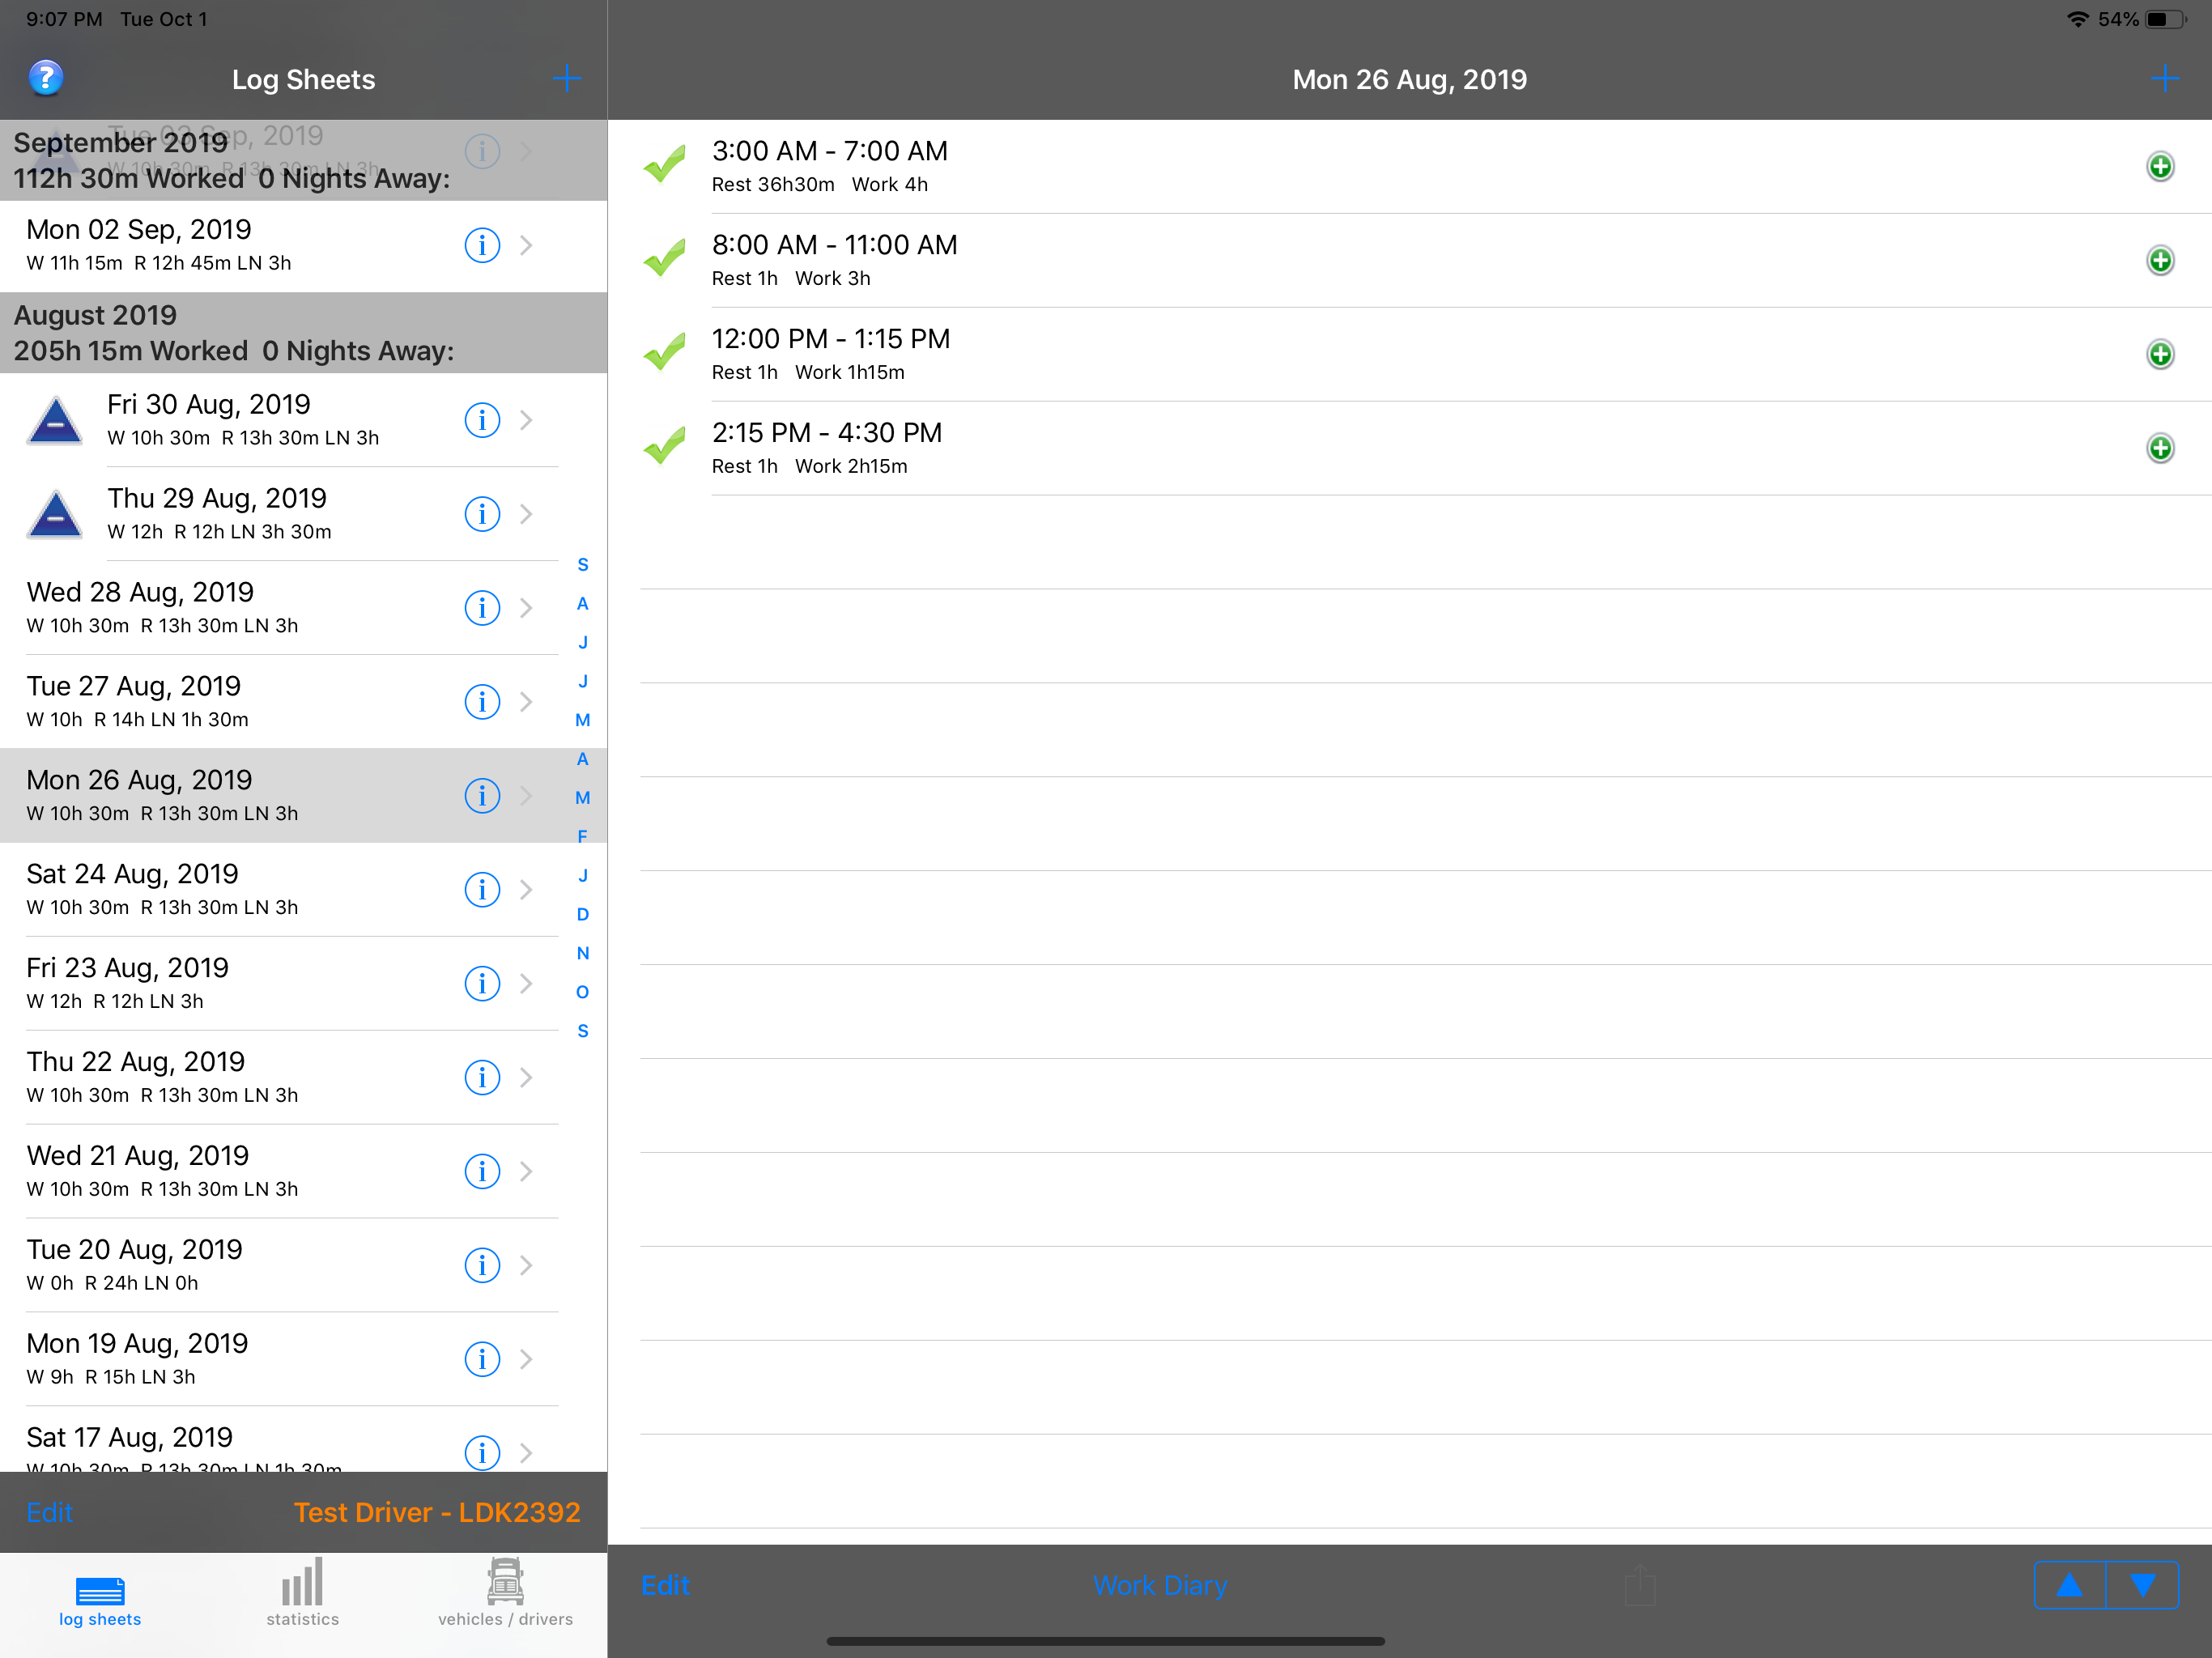Tap info icon for Wed 28 Aug, 2019

(x=482, y=608)
